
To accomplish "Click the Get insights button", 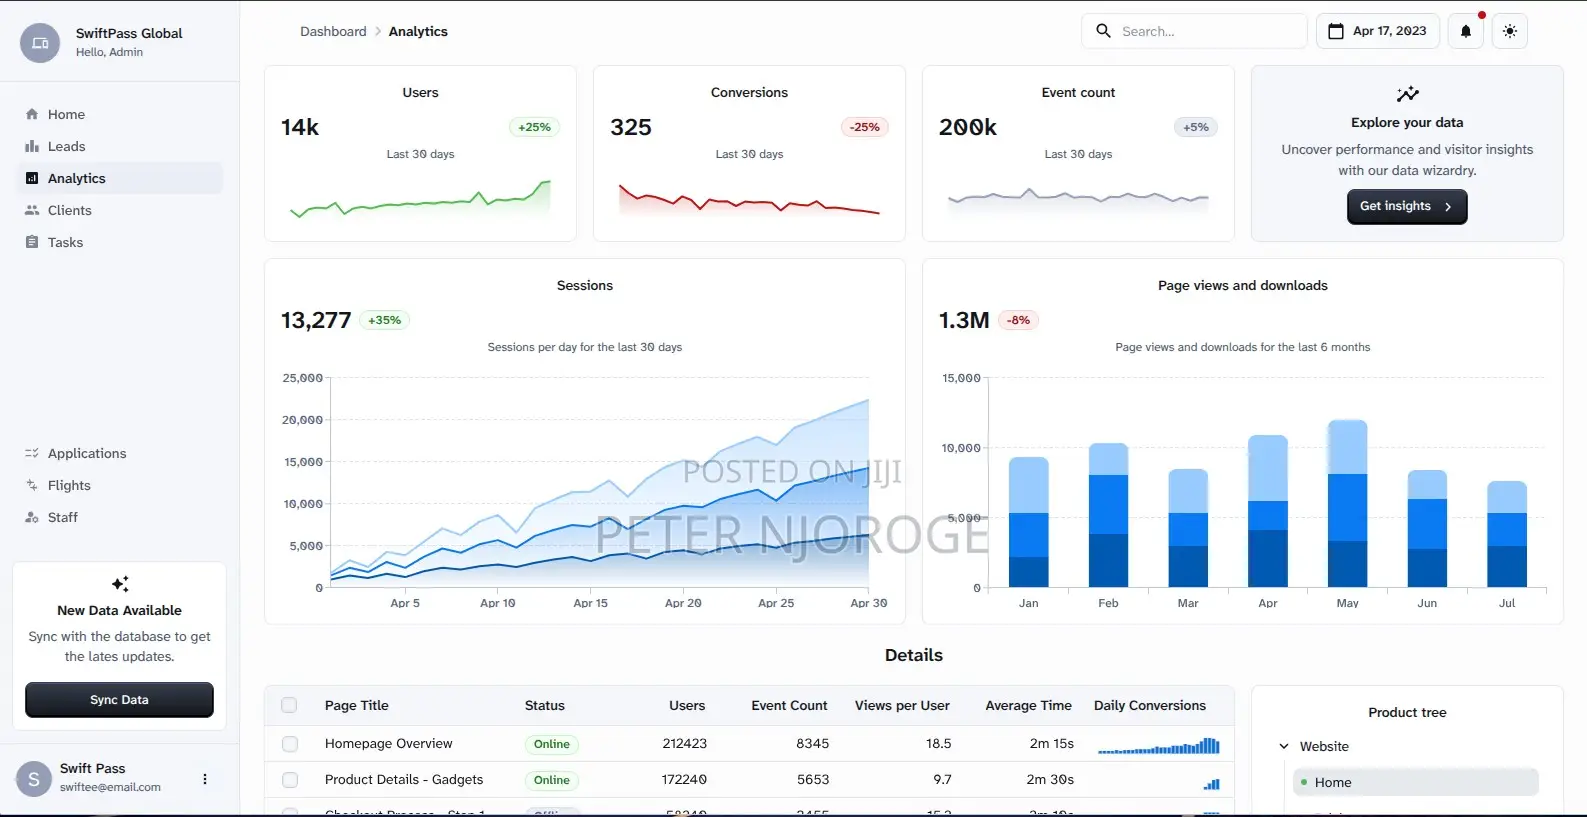I will pos(1407,206).
